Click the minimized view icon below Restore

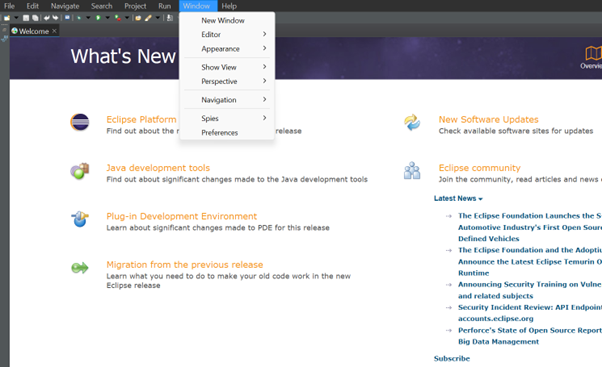(4, 38)
